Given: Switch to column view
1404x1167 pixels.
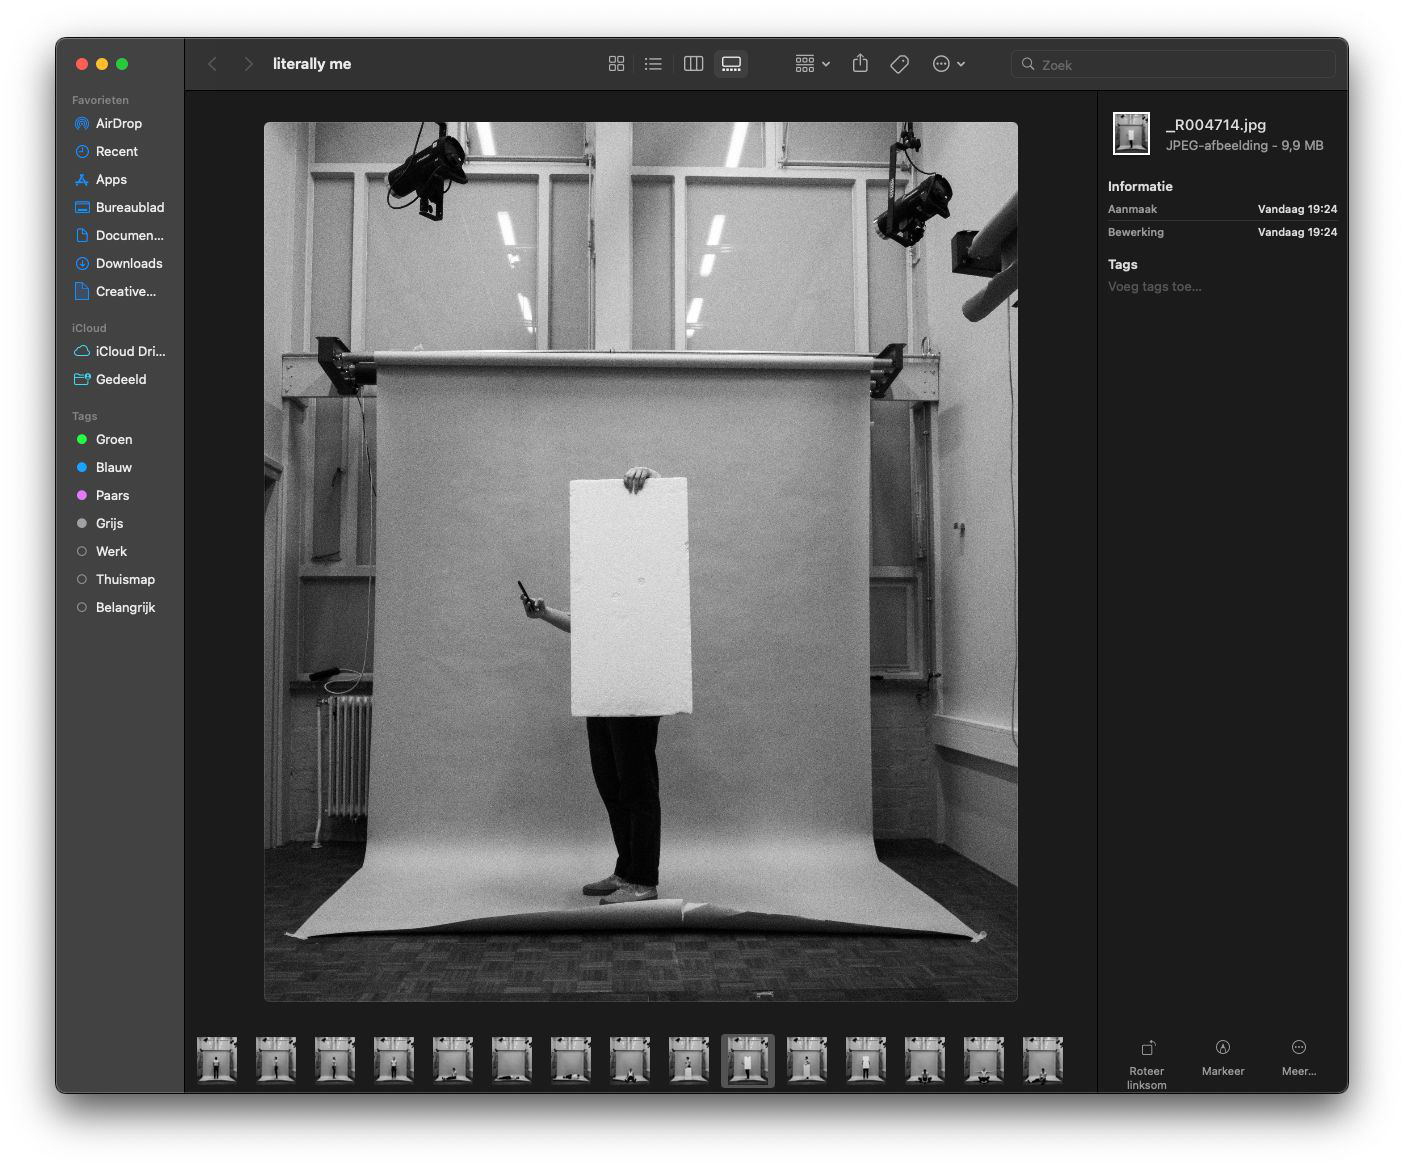Looking at the screenshot, I should coord(693,64).
